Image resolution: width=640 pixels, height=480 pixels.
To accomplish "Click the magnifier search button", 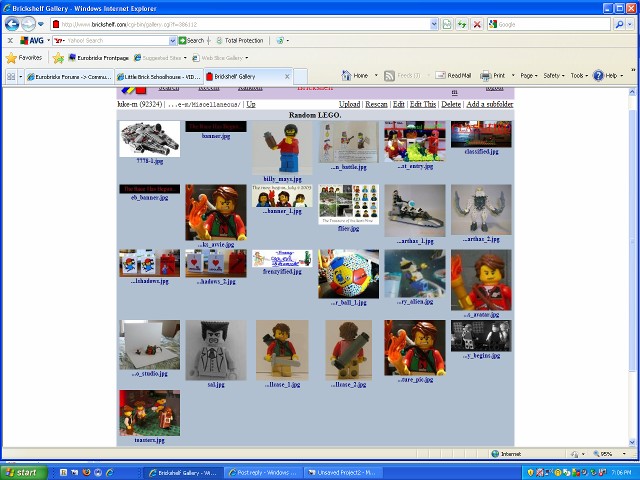I will tap(619, 24).
